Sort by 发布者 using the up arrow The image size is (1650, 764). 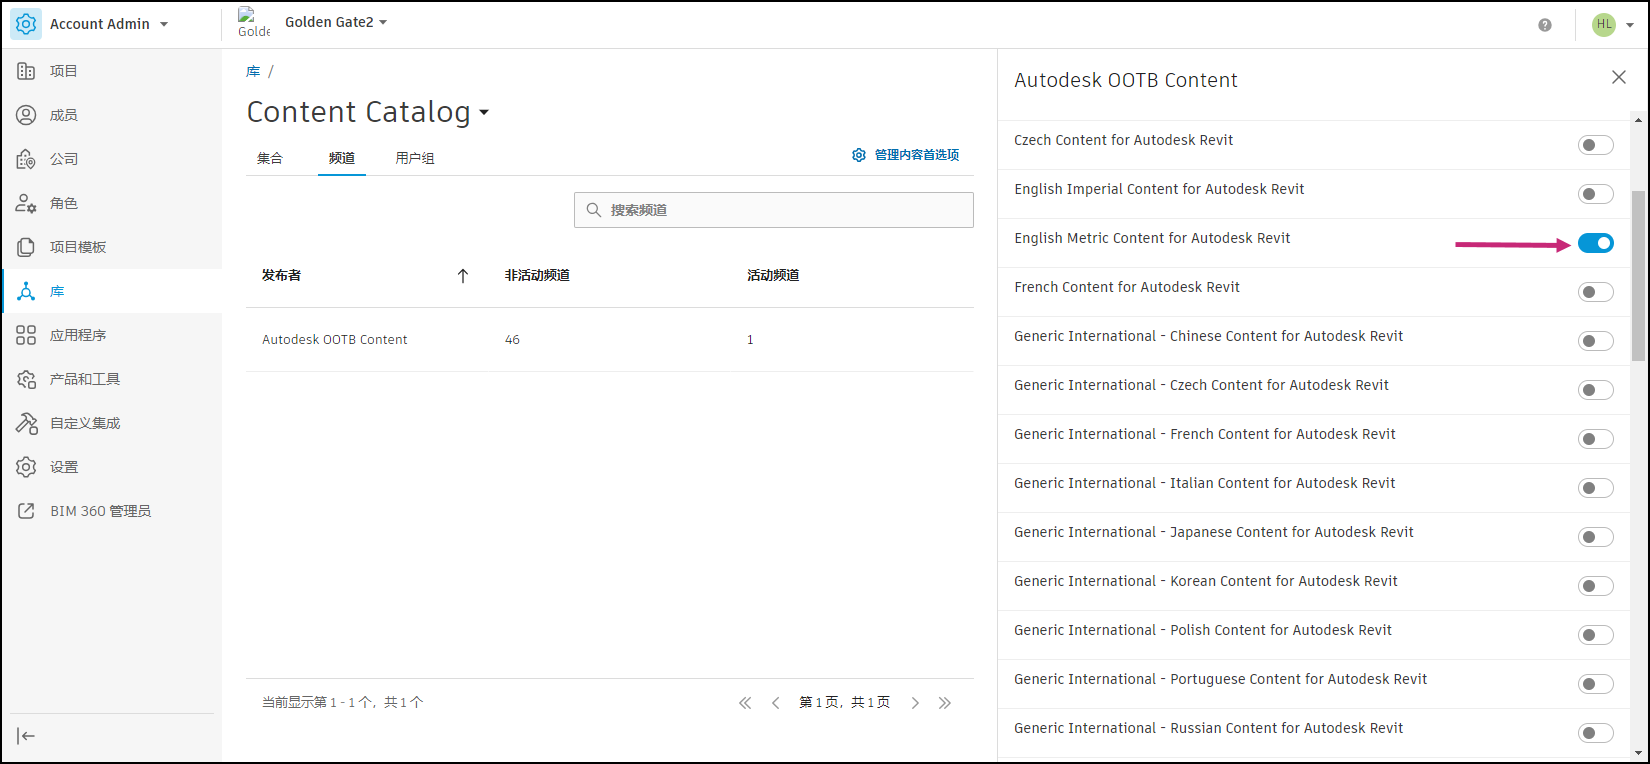point(463,276)
